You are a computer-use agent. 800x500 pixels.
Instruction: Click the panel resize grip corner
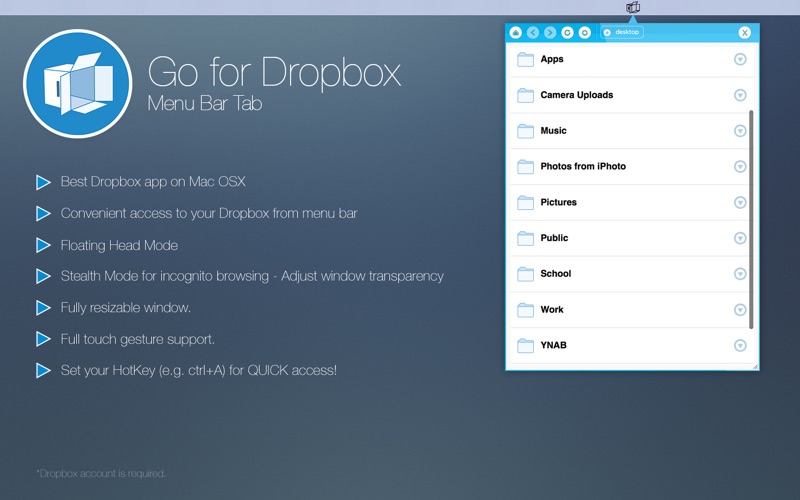click(x=755, y=366)
